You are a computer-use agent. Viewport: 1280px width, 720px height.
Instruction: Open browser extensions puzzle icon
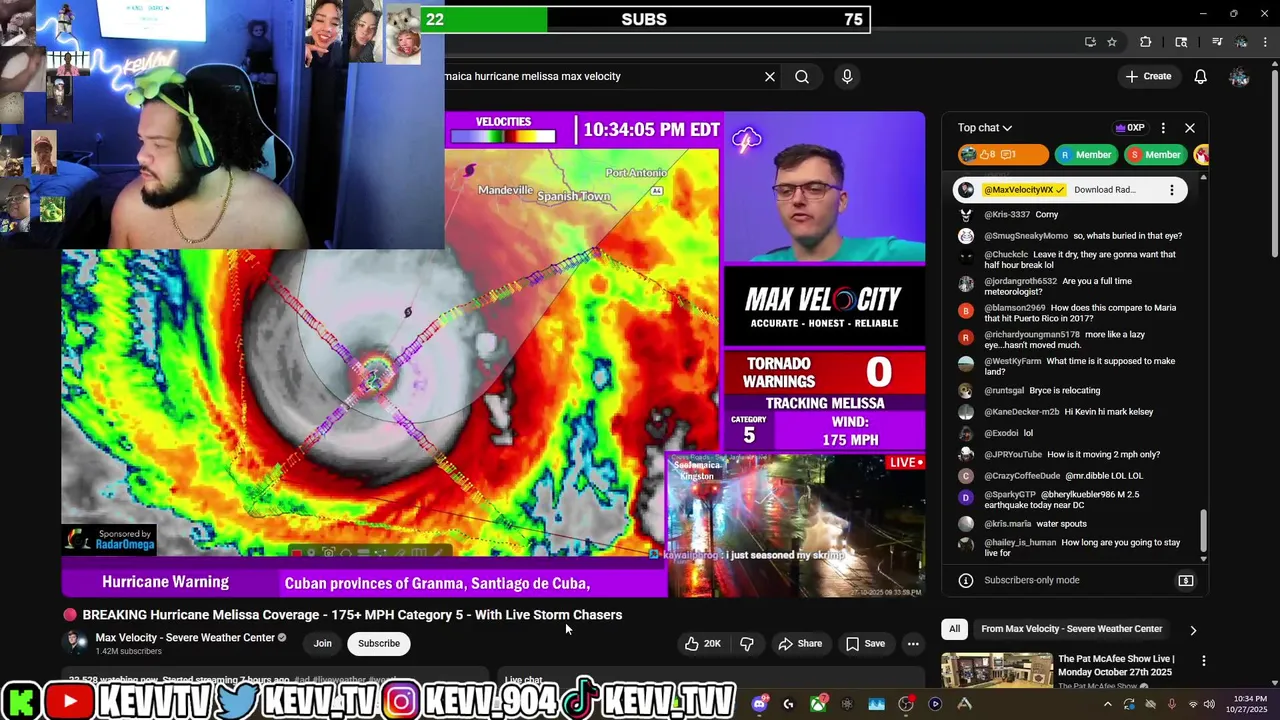click(x=1146, y=42)
